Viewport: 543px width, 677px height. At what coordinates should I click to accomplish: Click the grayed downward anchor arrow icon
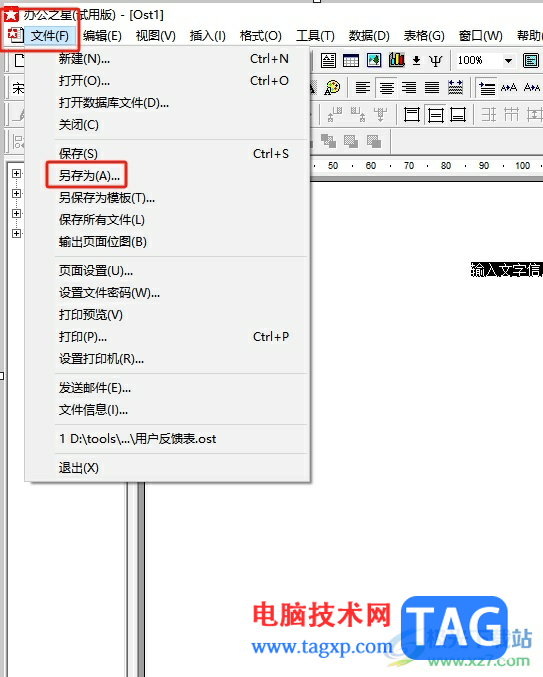380,115
